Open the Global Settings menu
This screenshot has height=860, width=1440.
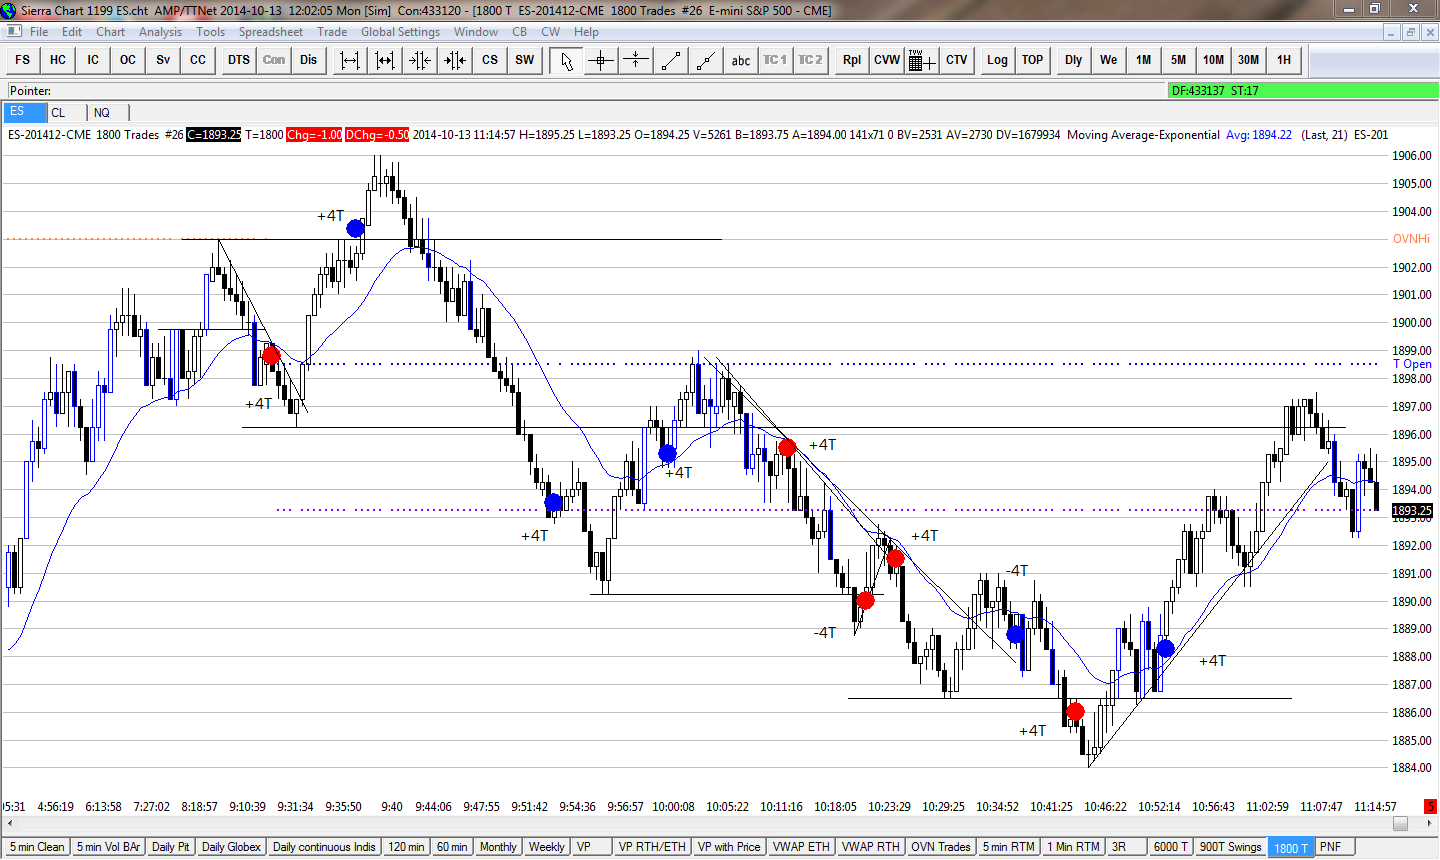pos(401,32)
